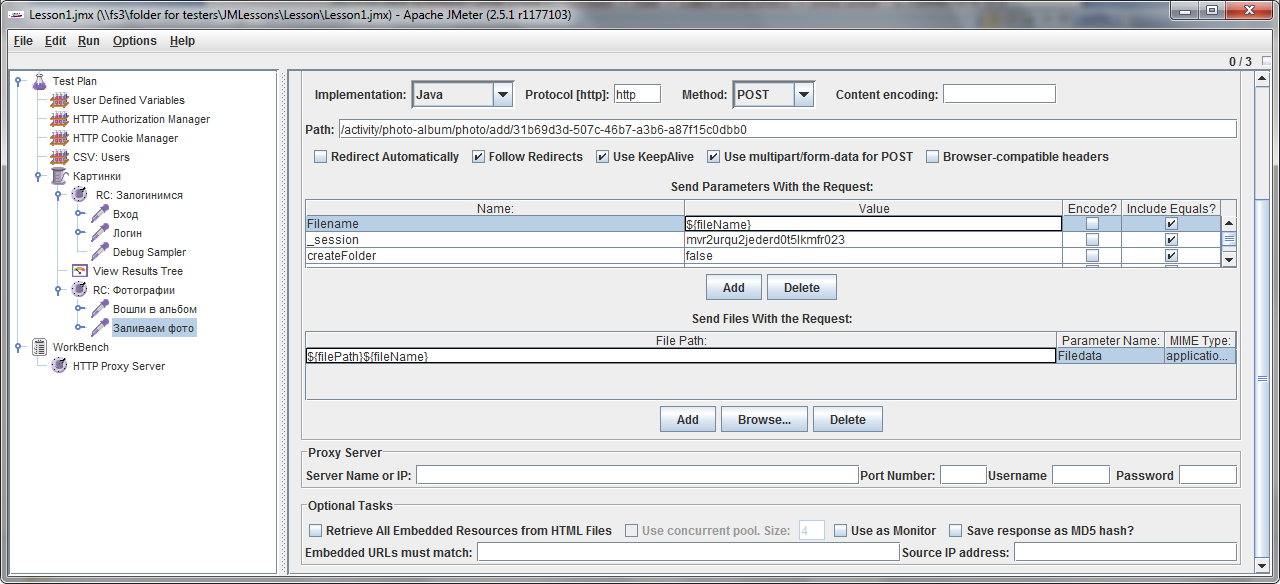Click Add under Send Parameters table
Screen dimensions: 1280x584
click(734, 288)
